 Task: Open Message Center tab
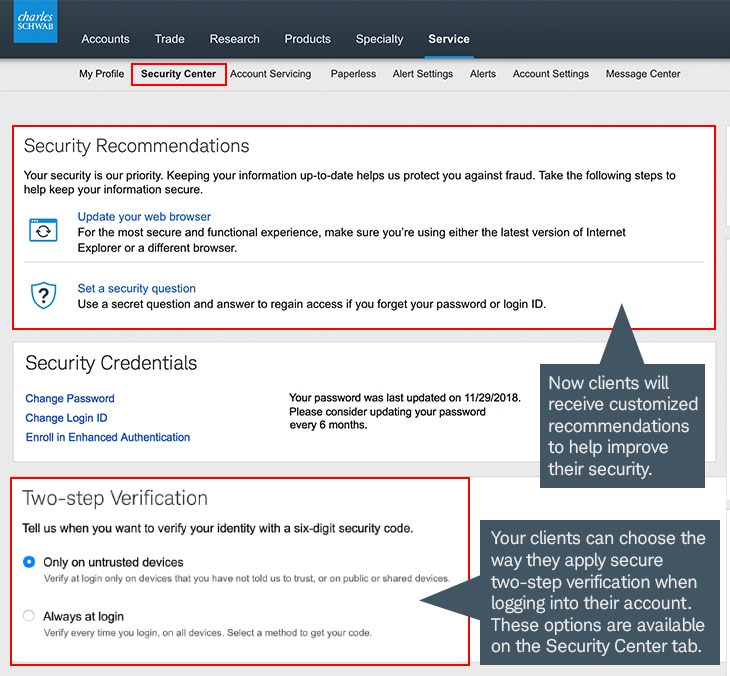(x=643, y=74)
